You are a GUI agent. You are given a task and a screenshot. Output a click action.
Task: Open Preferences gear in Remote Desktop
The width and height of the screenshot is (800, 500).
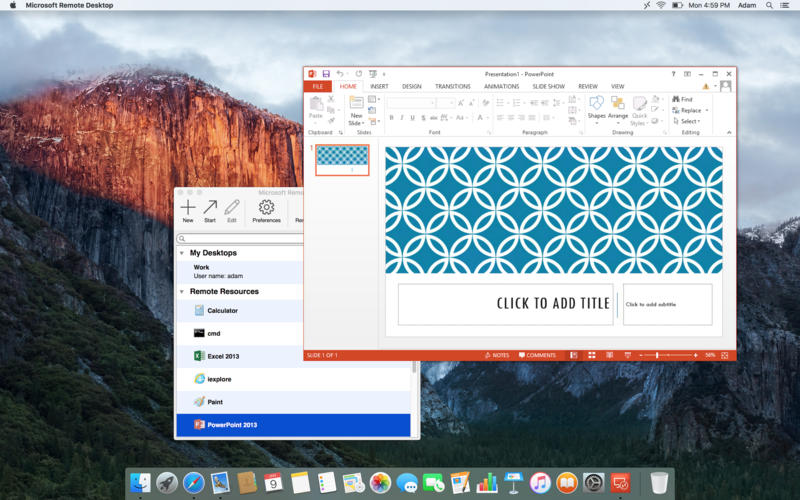click(266, 207)
